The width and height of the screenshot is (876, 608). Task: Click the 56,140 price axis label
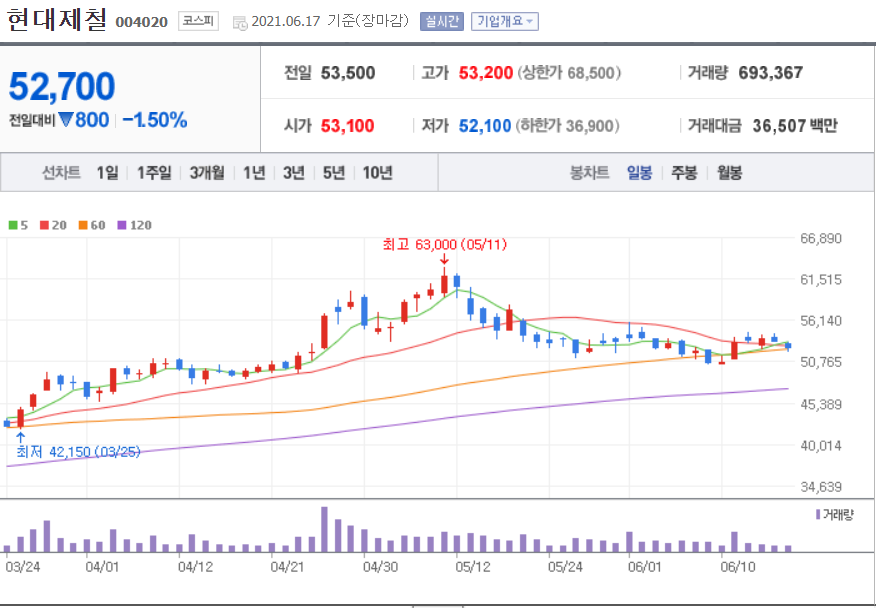[821, 321]
